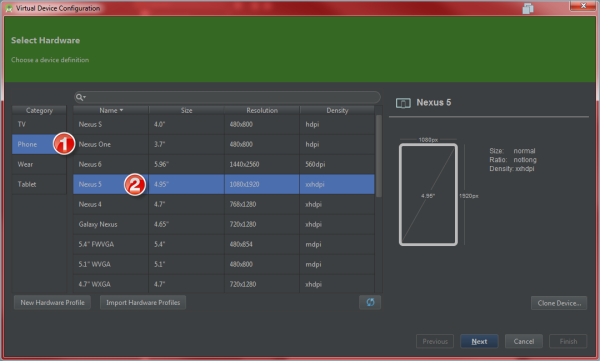
Task: Click the Import Hardware Profiles button
Action: (x=143, y=302)
